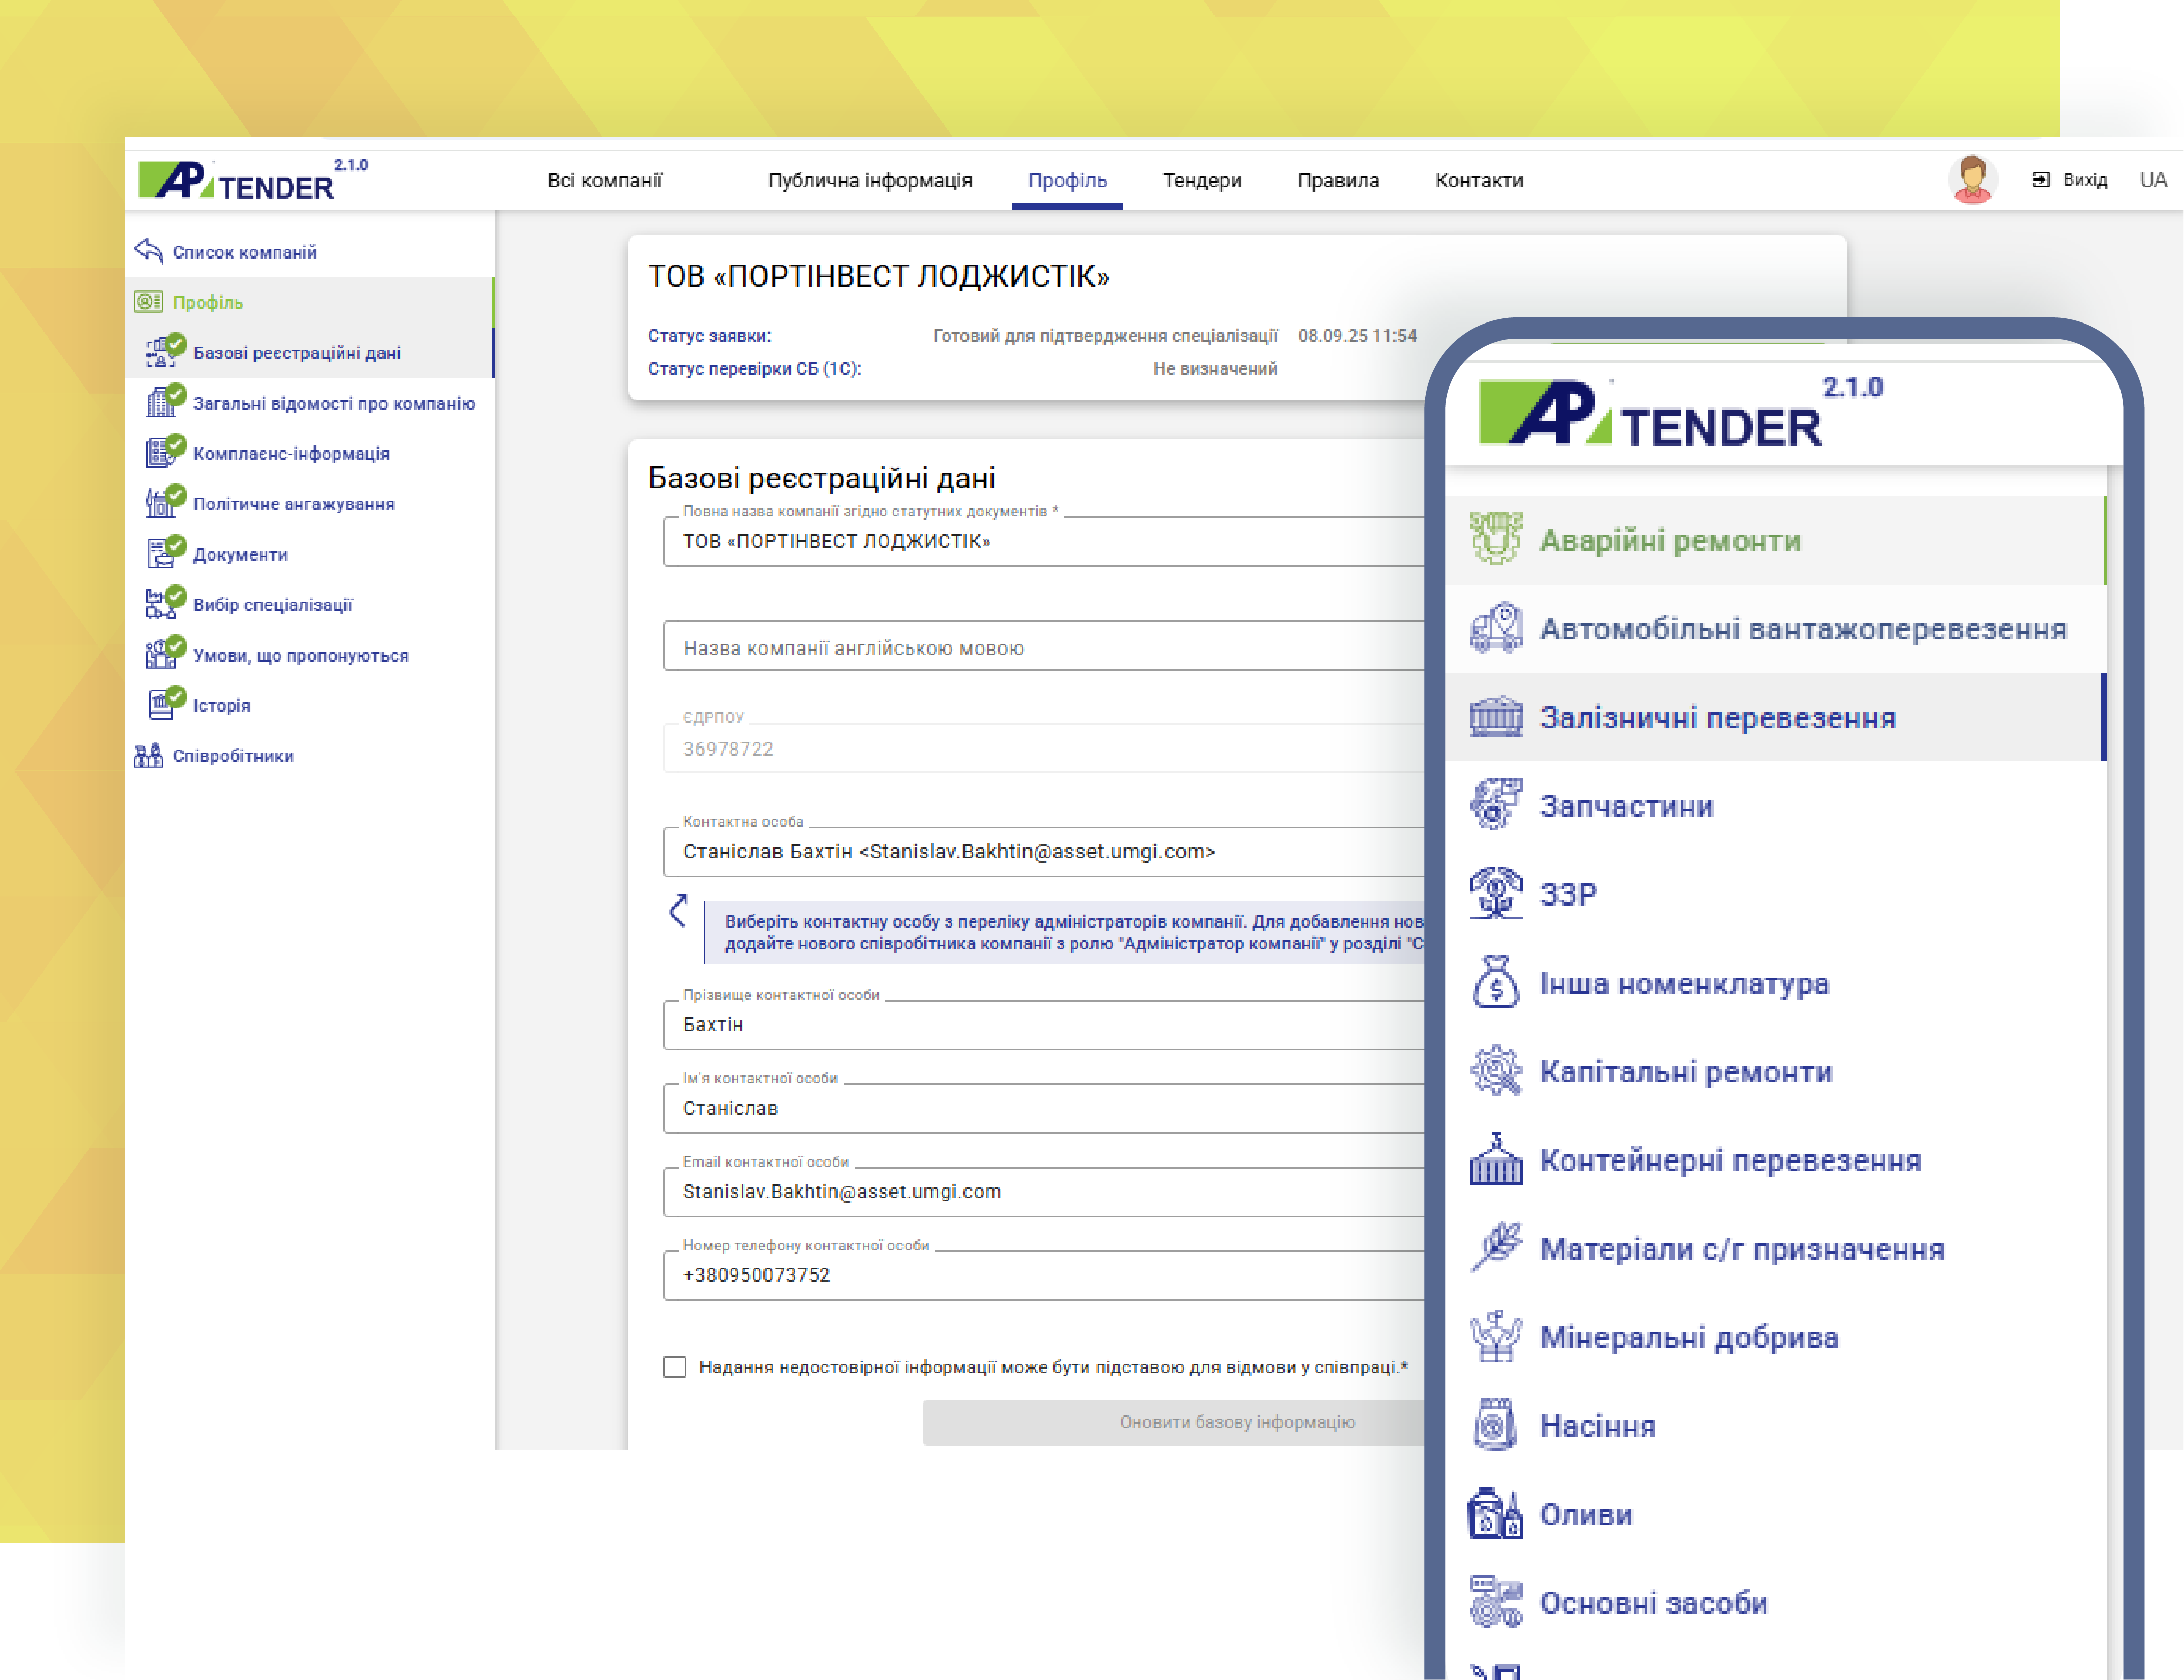This screenshot has height=1680, width=2184.
Task: Click the Співробітники people icon
Action: coord(148,756)
